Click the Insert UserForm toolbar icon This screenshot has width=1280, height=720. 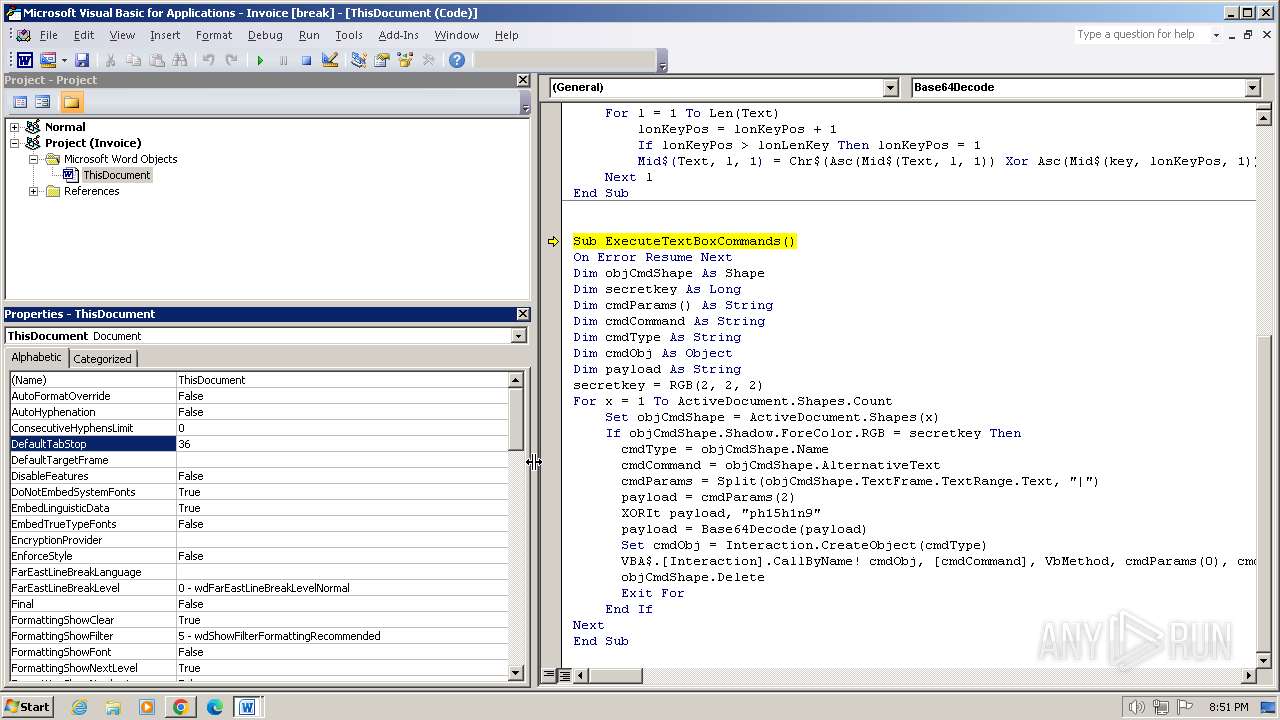point(47,60)
